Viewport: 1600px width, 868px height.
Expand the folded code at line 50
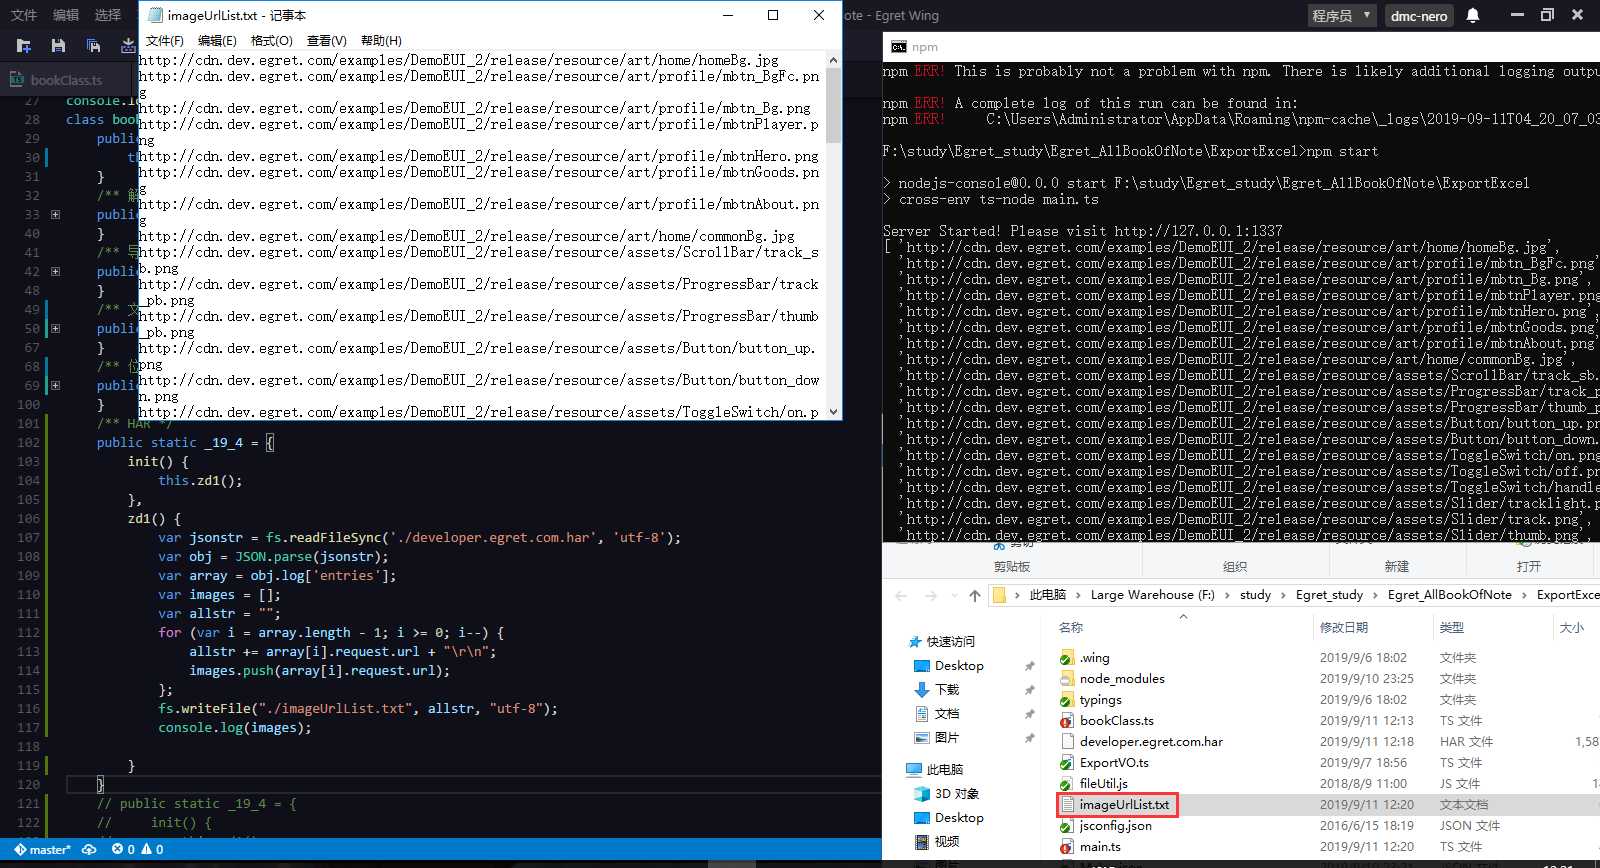point(55,328)
